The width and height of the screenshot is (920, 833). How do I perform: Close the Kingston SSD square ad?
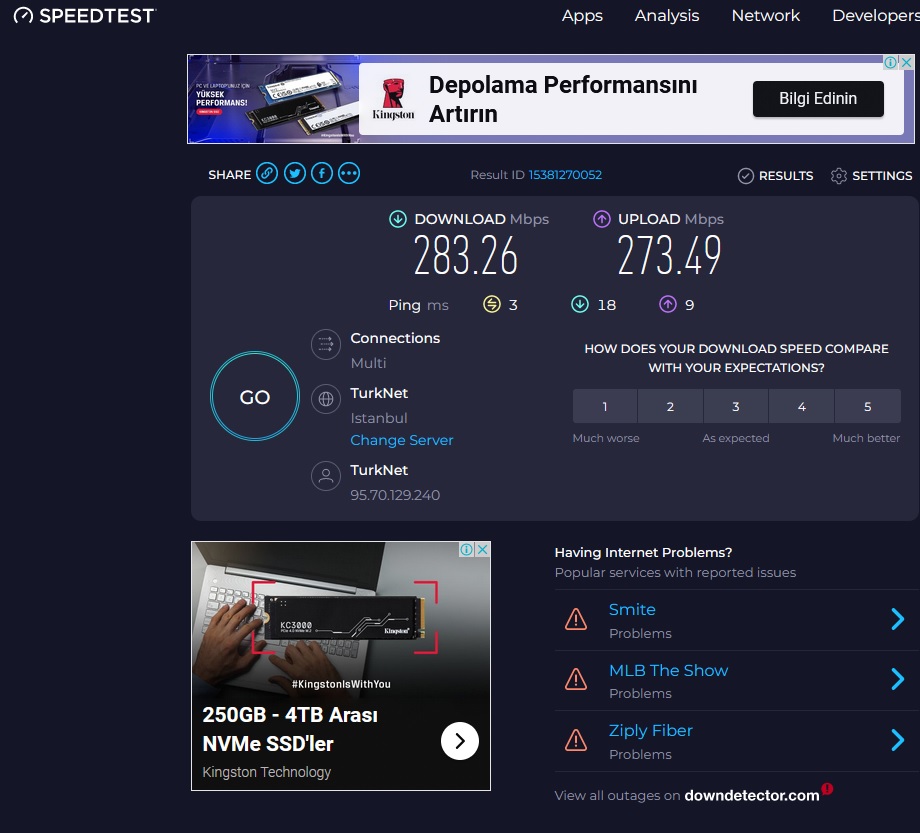click(x=482, y=550)
